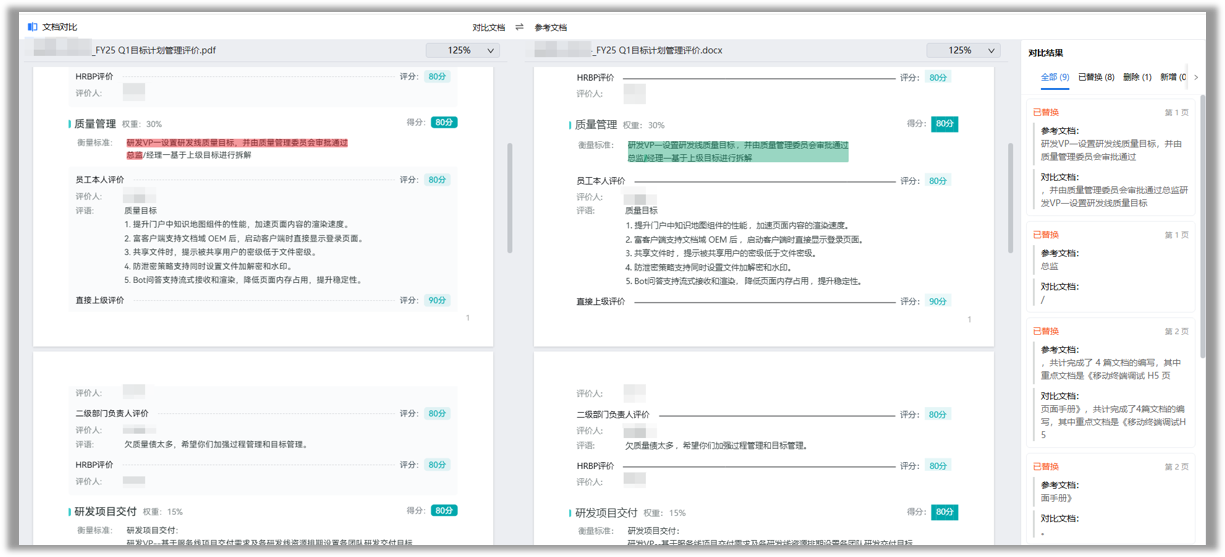Open the right DOCX zoom 125% dropdown

[962, 50]
